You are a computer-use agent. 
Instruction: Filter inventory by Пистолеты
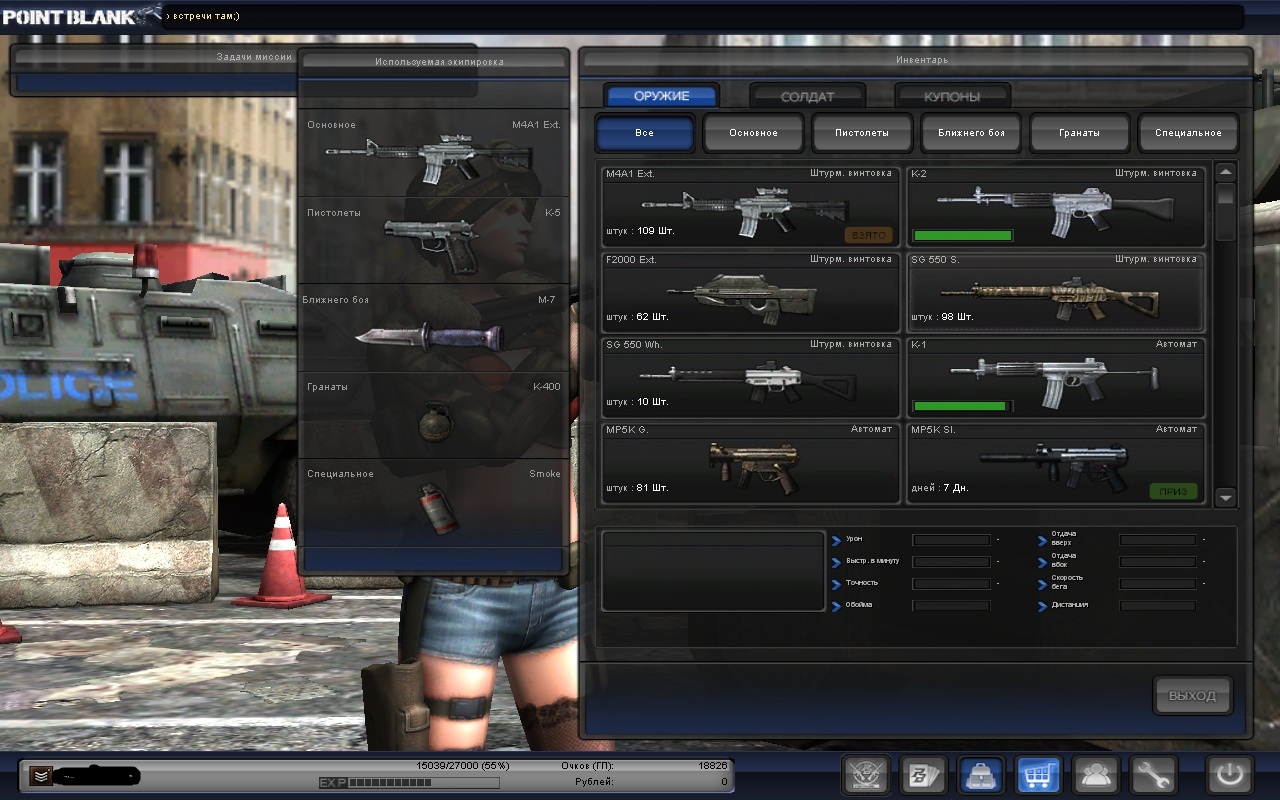coord(863,133)
